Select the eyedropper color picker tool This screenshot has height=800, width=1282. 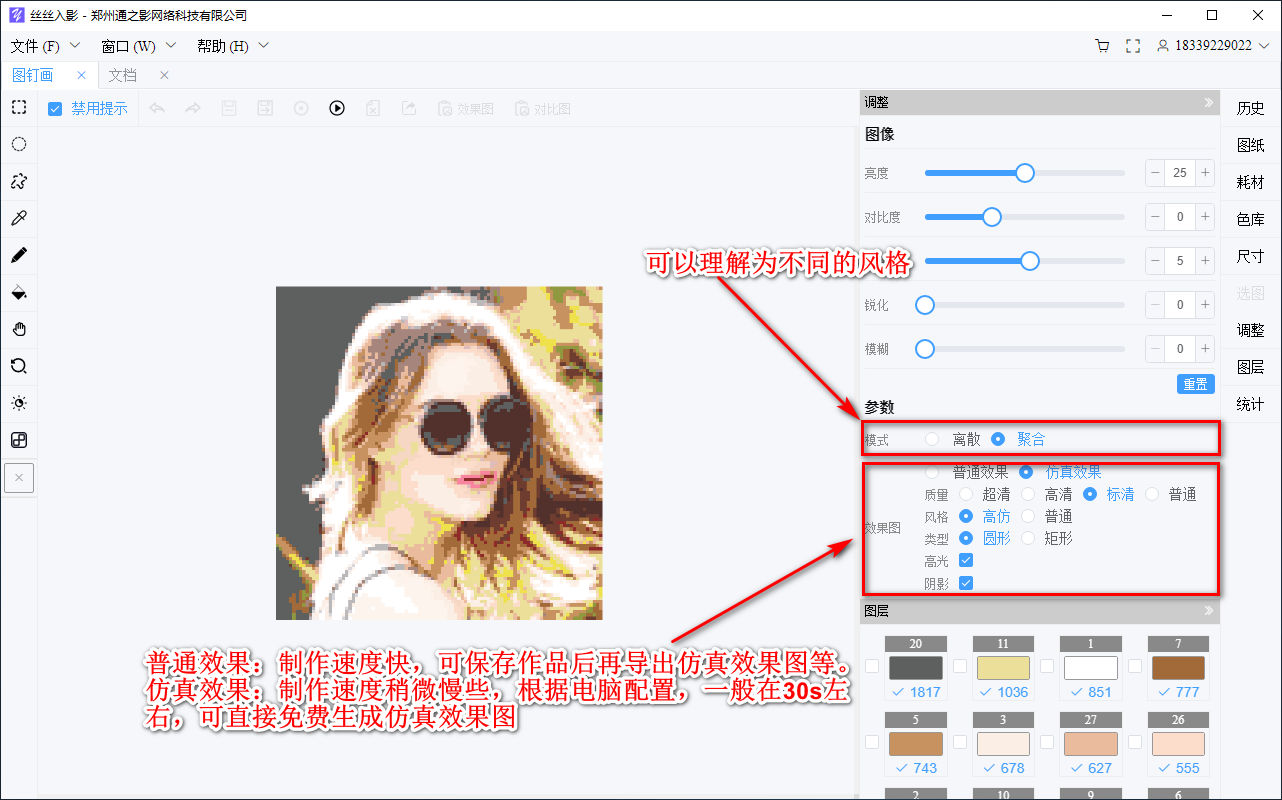click(x=18, y=218)
